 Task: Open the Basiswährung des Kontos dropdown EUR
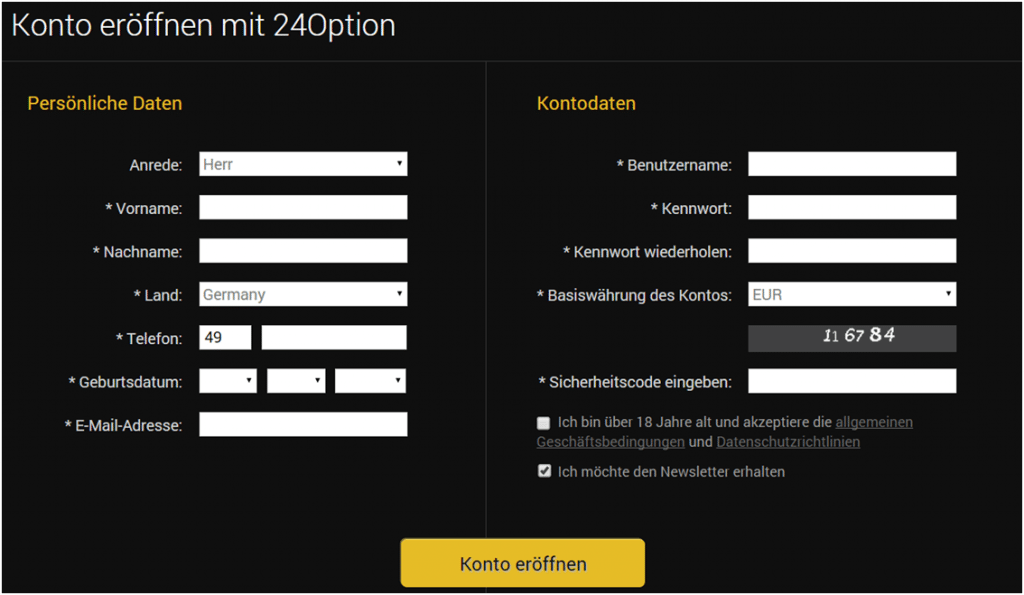pos(852,294)
